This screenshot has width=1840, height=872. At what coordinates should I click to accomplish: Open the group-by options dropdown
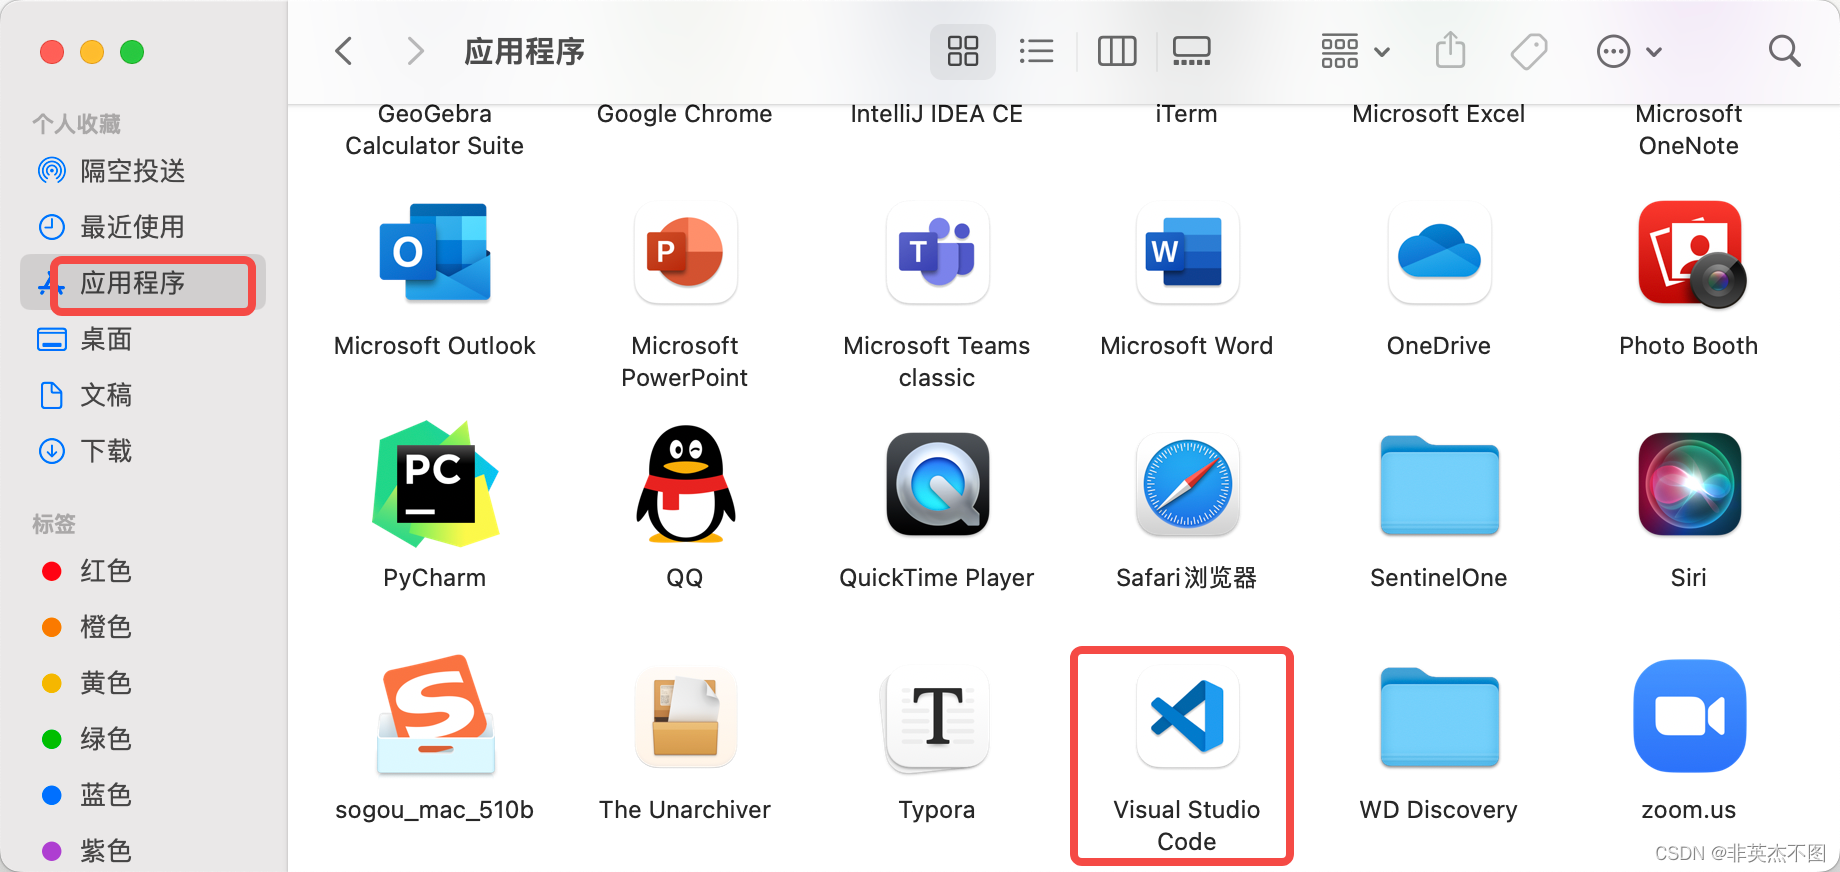click(1355, 51)
